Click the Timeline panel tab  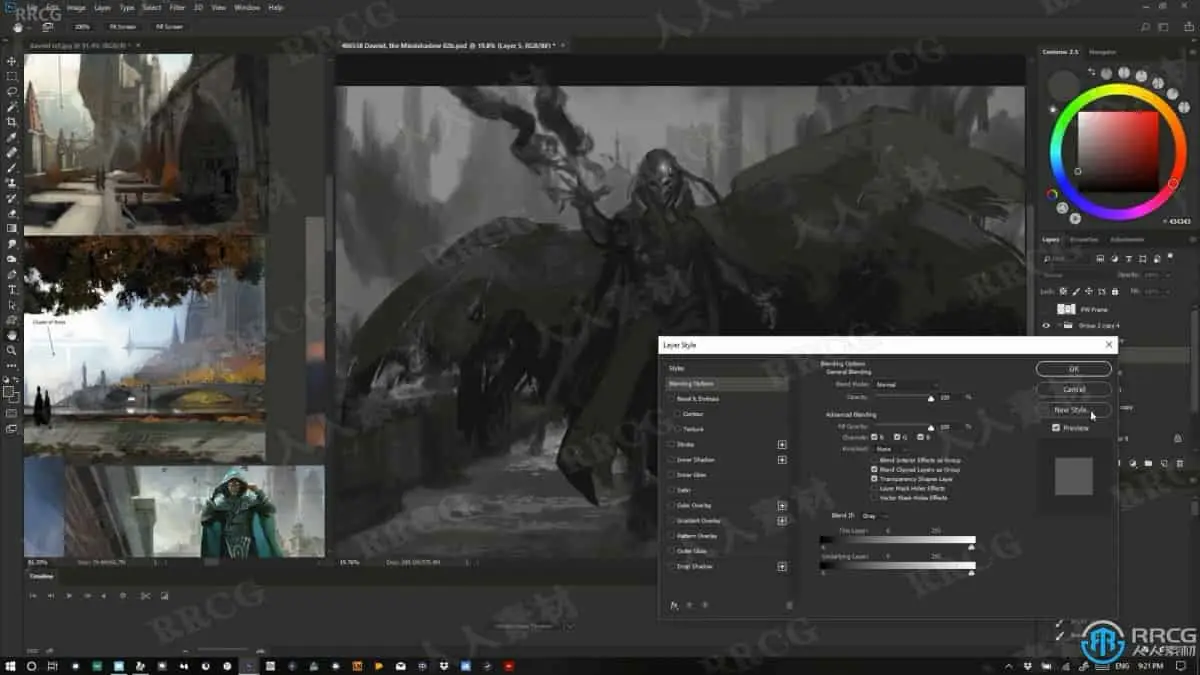coord(41,576)
